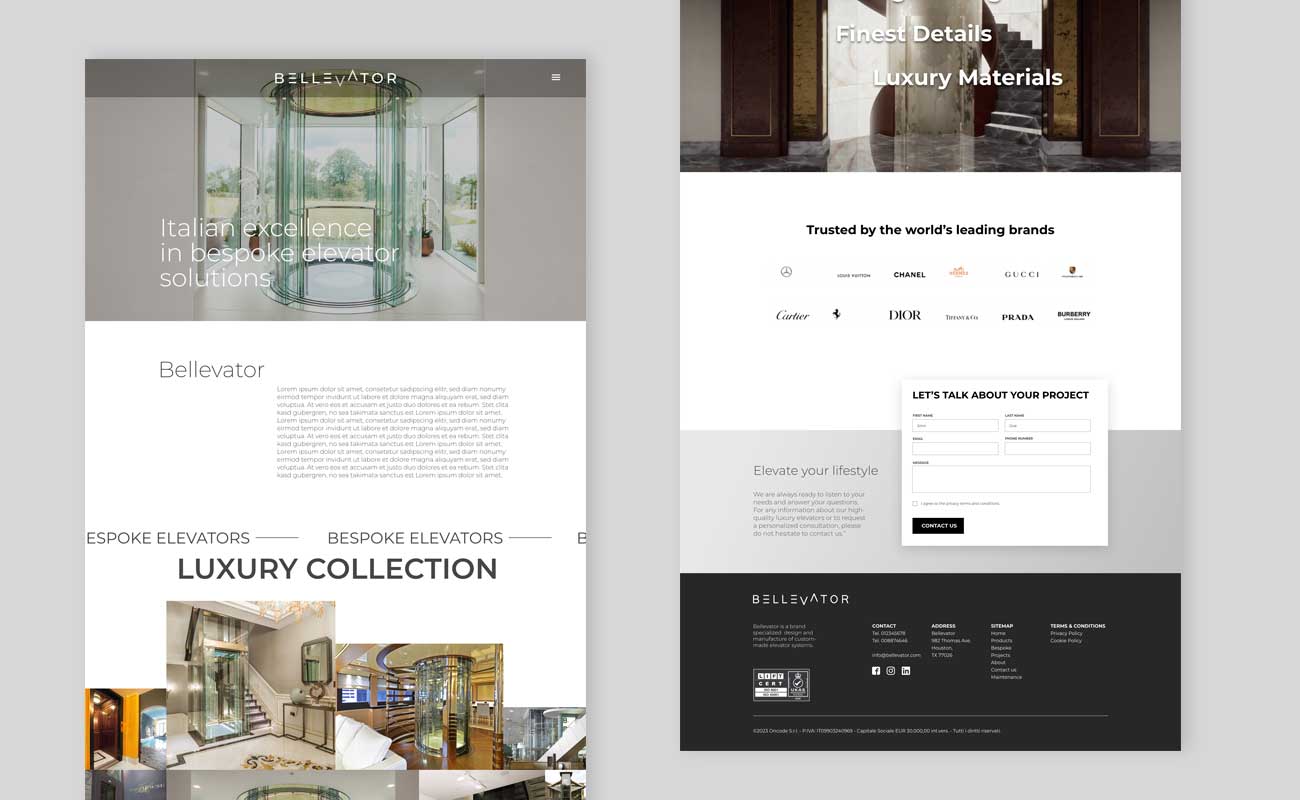This screenshot has width=1300, height=800.
Task: Focus the First Name input field
Action: (955, 426)
